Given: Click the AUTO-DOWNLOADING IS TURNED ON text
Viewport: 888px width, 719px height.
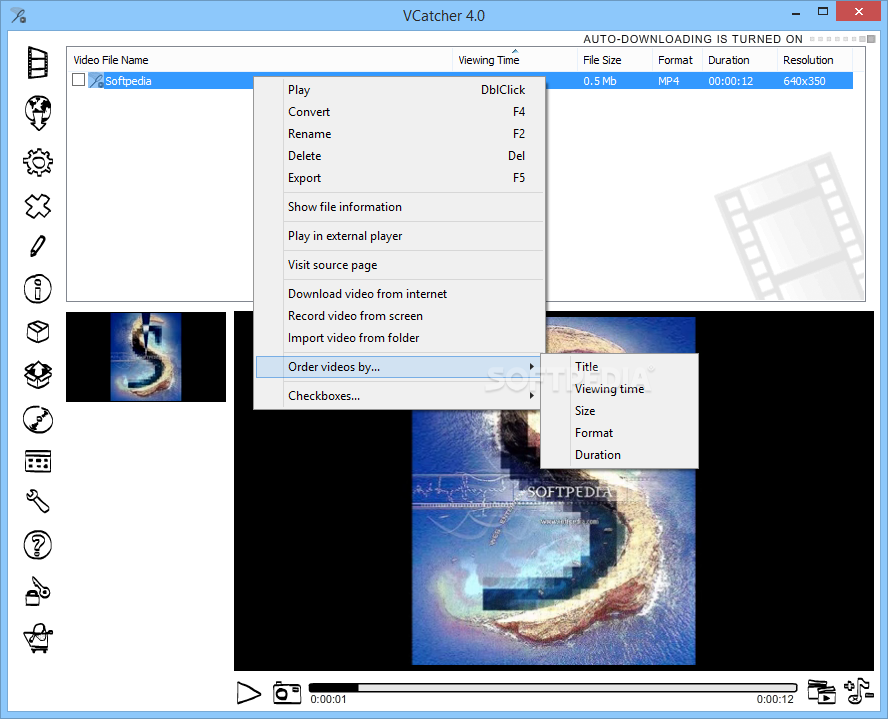Looking at the screenshot, I should [x=693, y=39].
